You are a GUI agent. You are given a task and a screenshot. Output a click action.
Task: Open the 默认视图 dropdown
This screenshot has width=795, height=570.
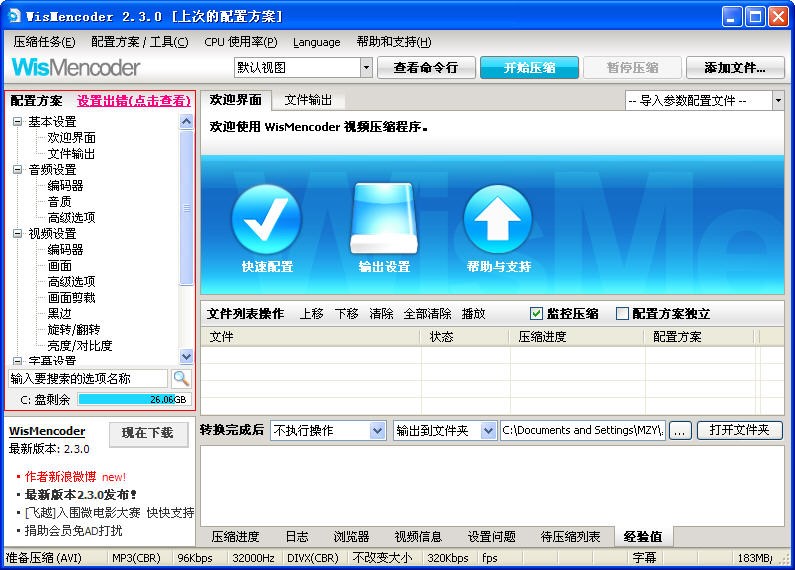coord(366,67)
